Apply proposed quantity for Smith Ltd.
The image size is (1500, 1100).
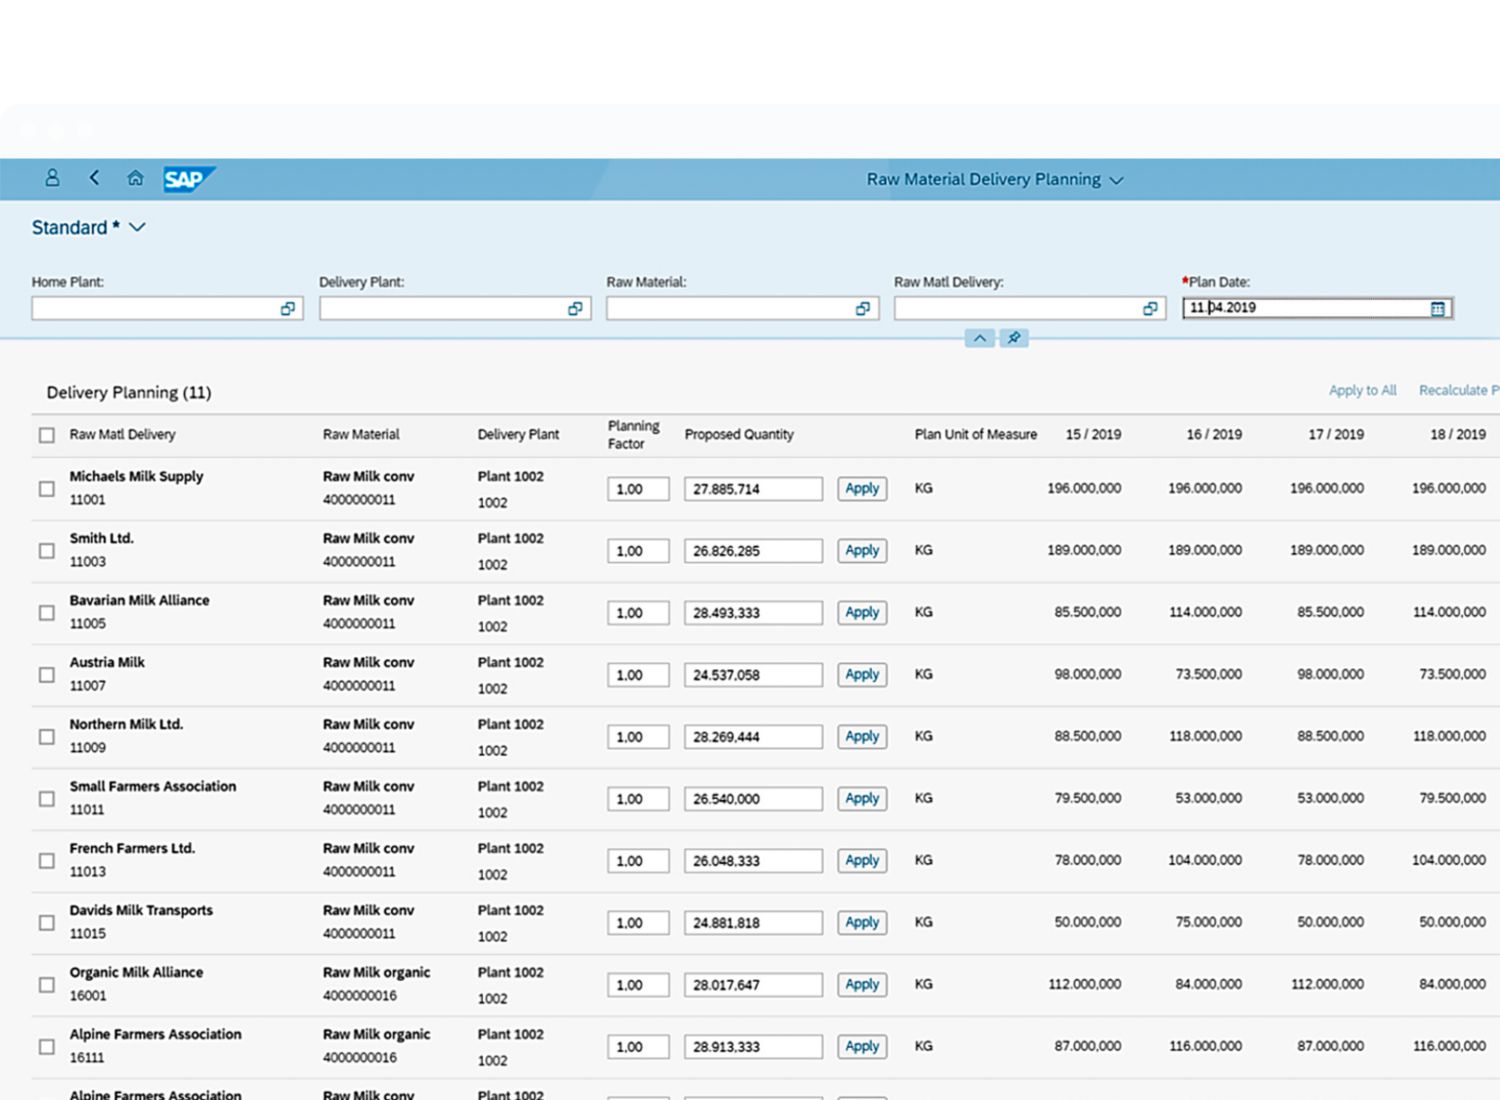(862, 551)
